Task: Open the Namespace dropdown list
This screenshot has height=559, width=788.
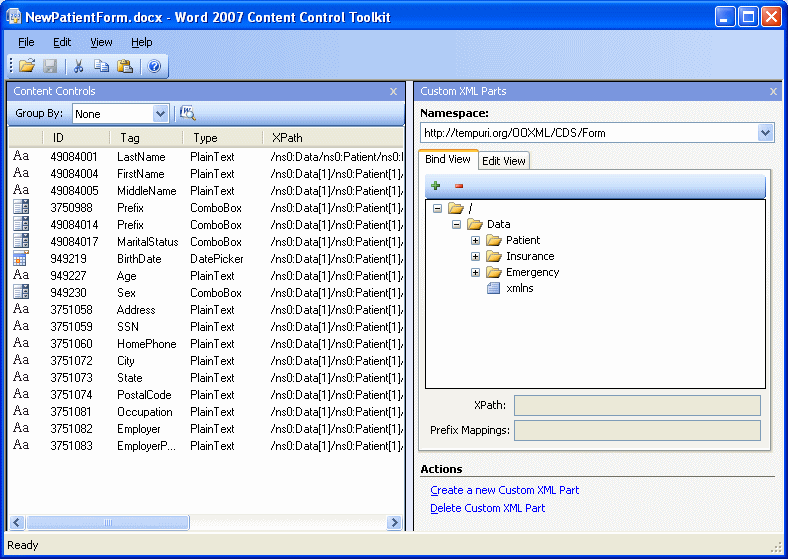Action: pyautogui.click(x=765, y=133)
